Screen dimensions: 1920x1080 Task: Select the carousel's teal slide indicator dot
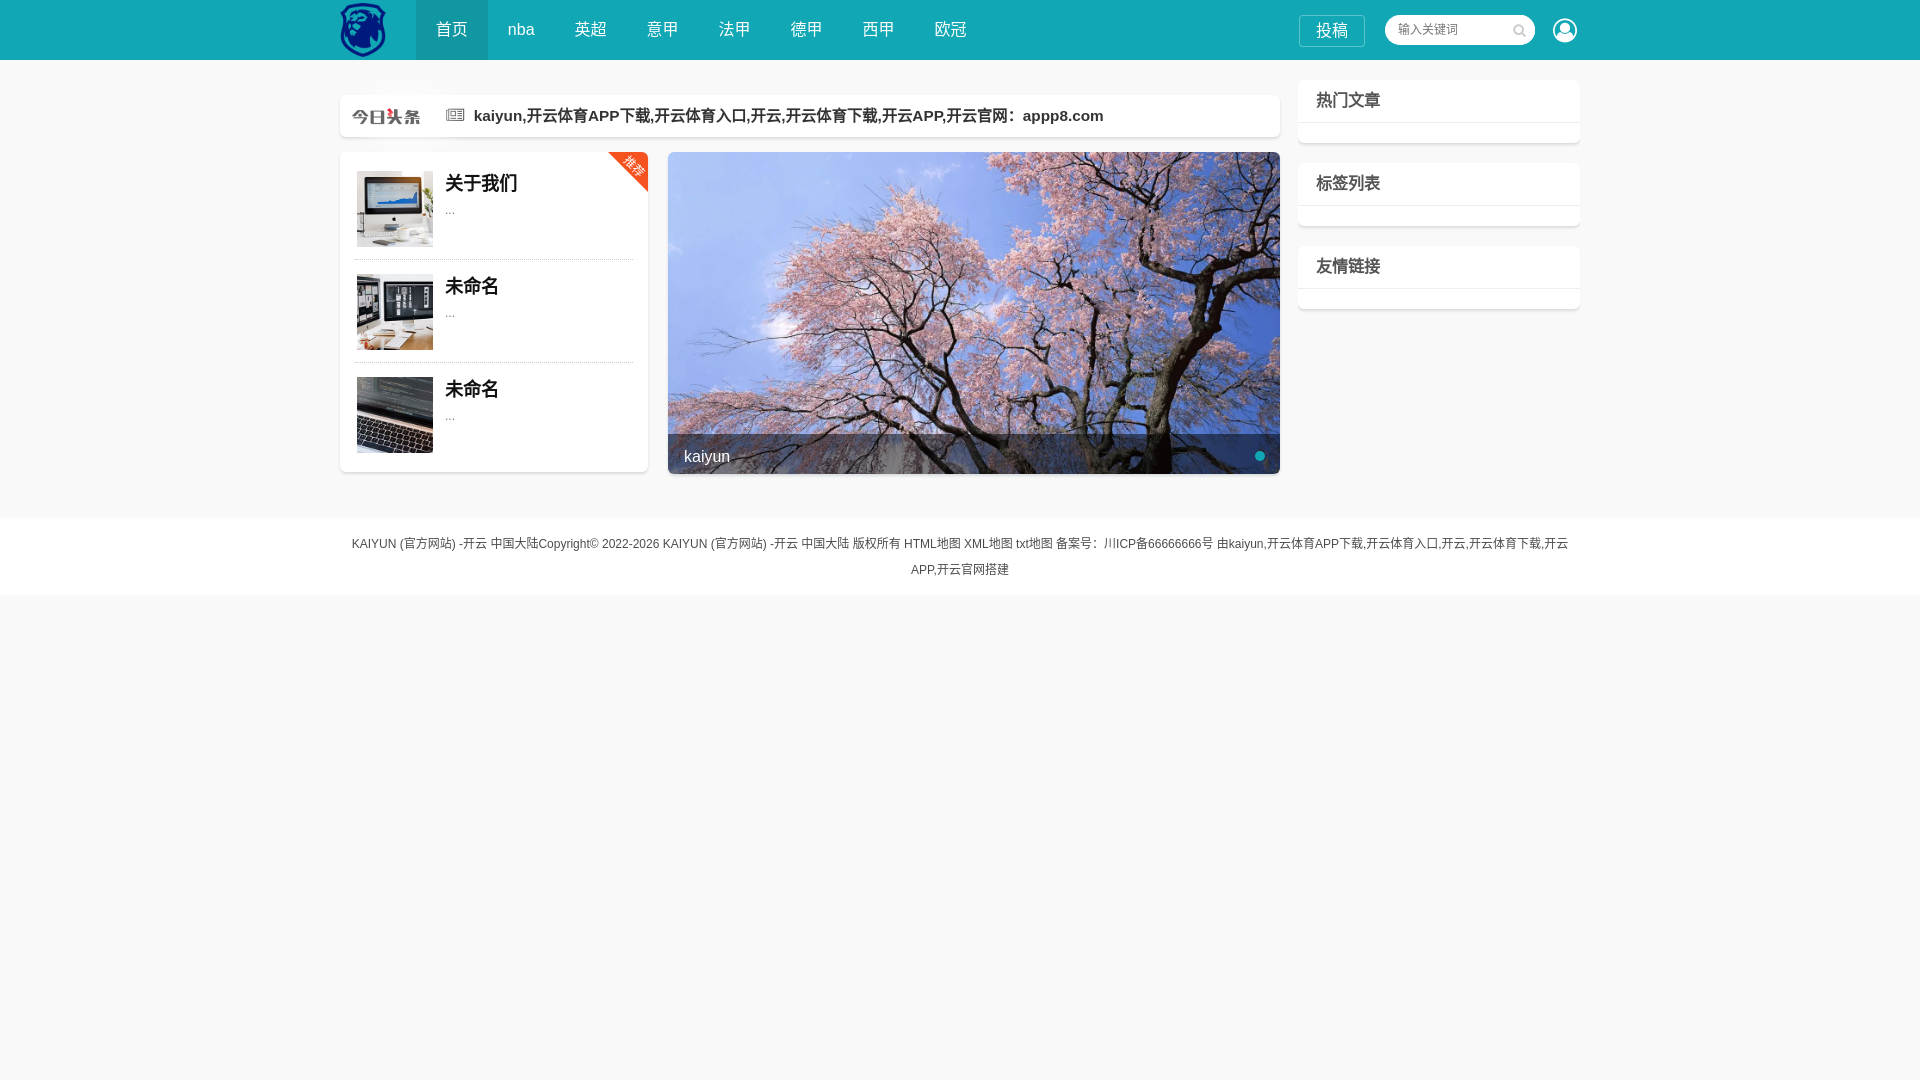pyautogui.click(x=1260, y=456)
